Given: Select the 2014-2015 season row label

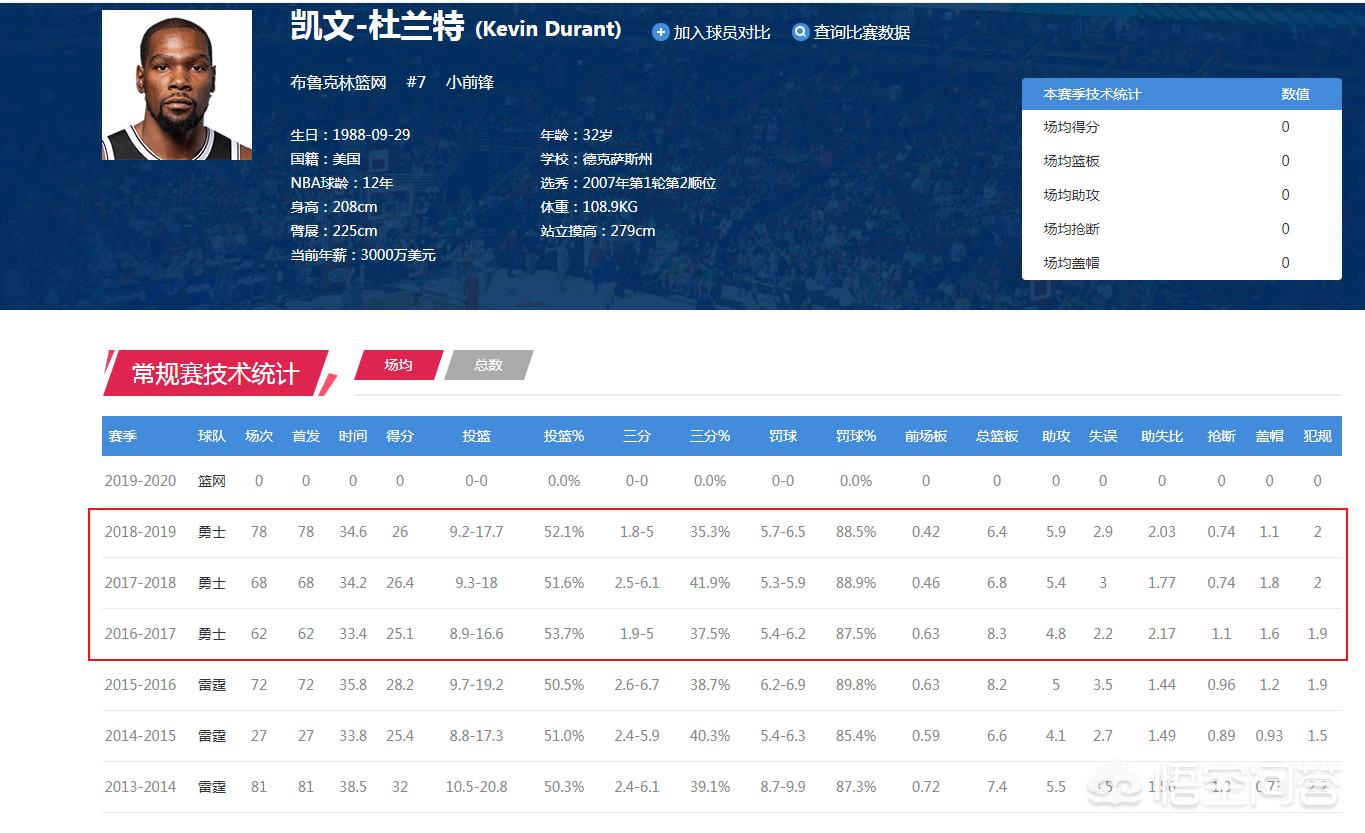Looking at the screenshot, I should coord(140,736).
